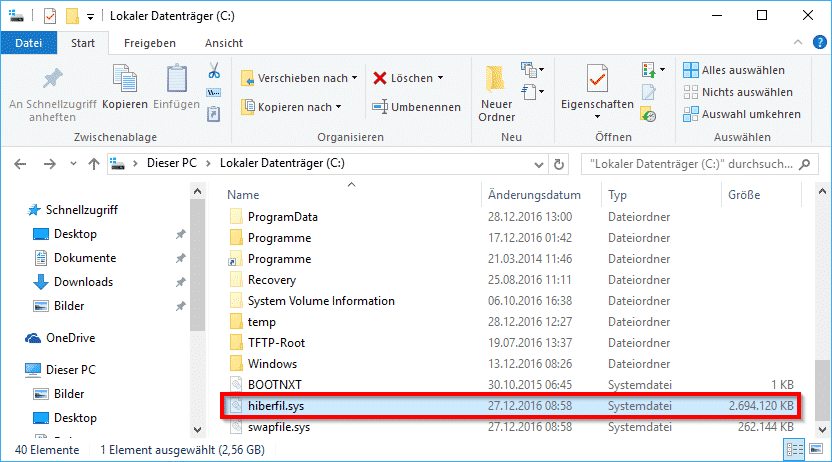
Task: Click the refresh icon next to address bar
Action: 559,164
